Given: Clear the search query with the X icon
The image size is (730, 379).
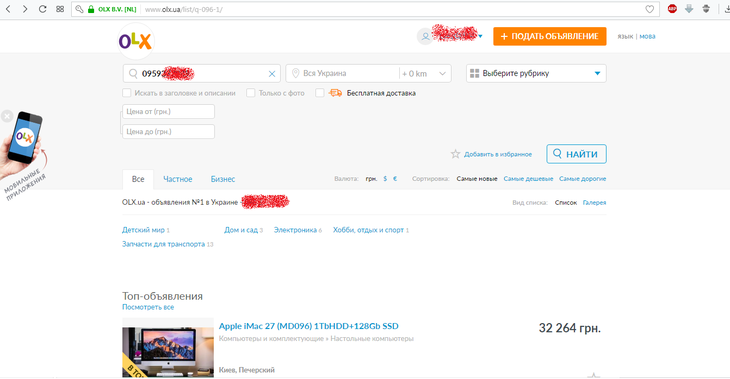Looking at the screenshot, I should pyautogui.click(x=272, y=74).
